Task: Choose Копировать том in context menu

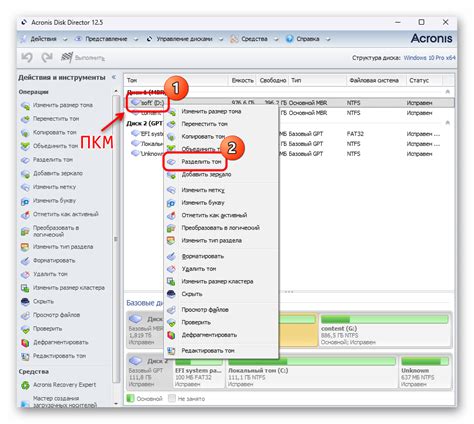Action: click(x=221, y=137)
